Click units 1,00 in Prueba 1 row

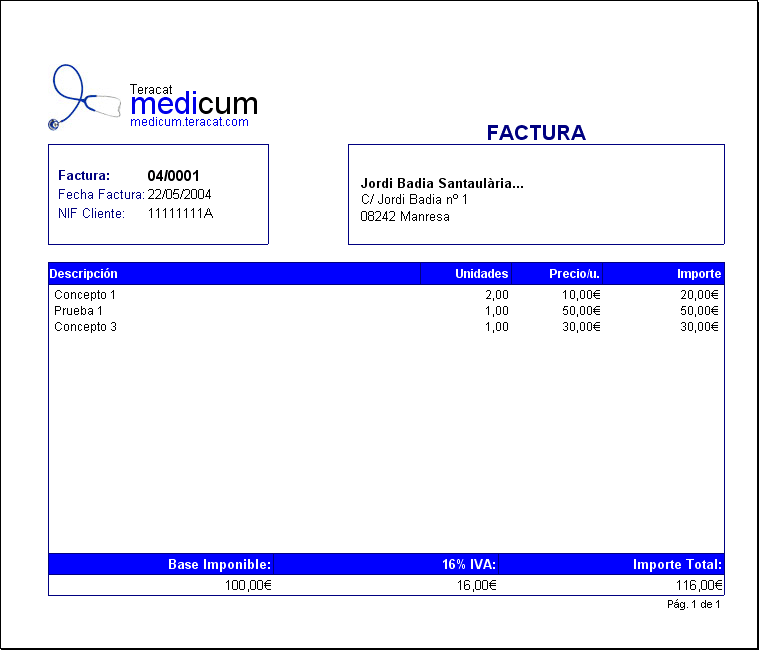pos(497,311)
